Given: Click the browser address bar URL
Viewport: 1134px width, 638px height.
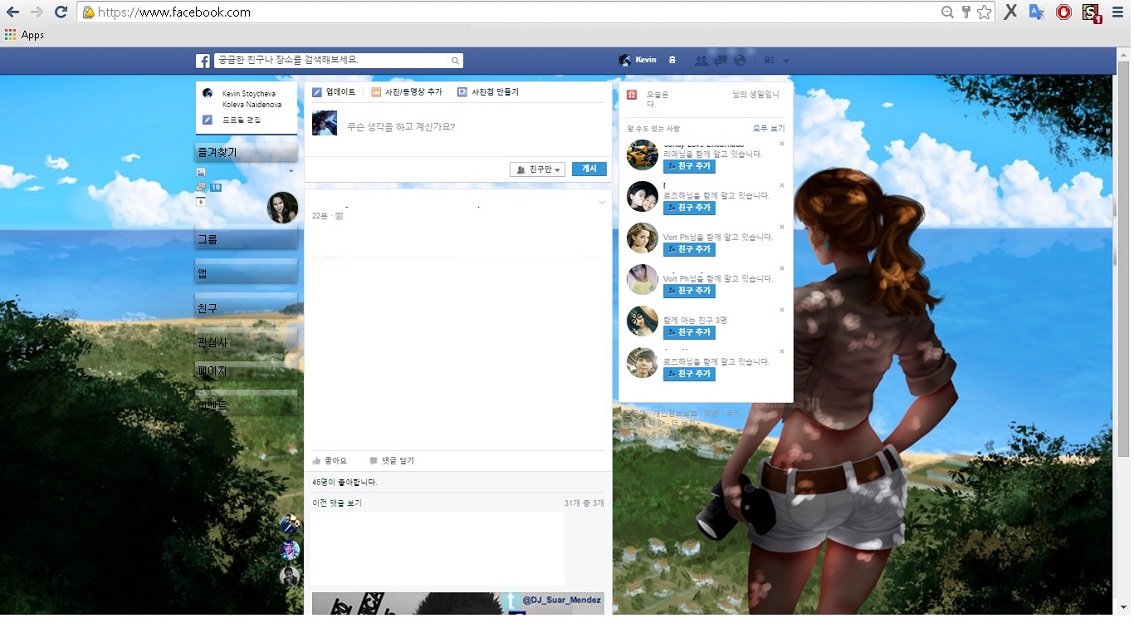Looking at the screenshot, I should coord(174,12).
